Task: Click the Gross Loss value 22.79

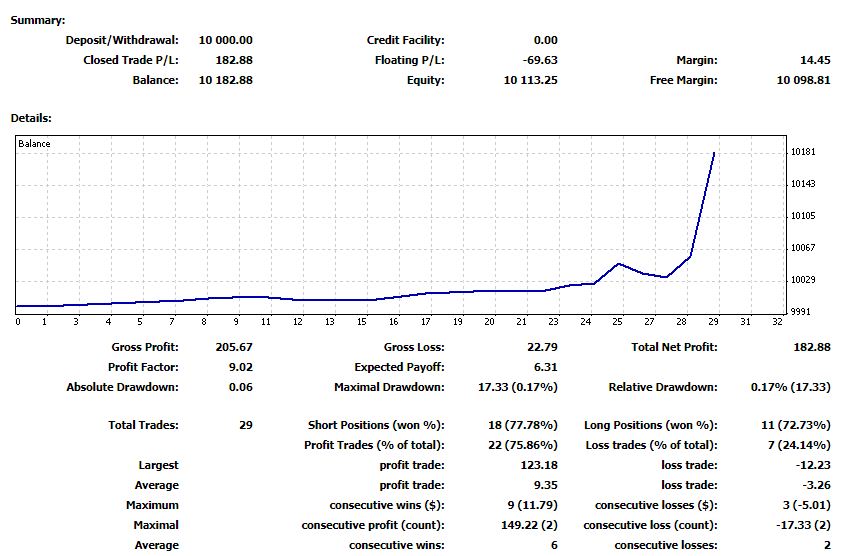Action: tap(541, 347)
